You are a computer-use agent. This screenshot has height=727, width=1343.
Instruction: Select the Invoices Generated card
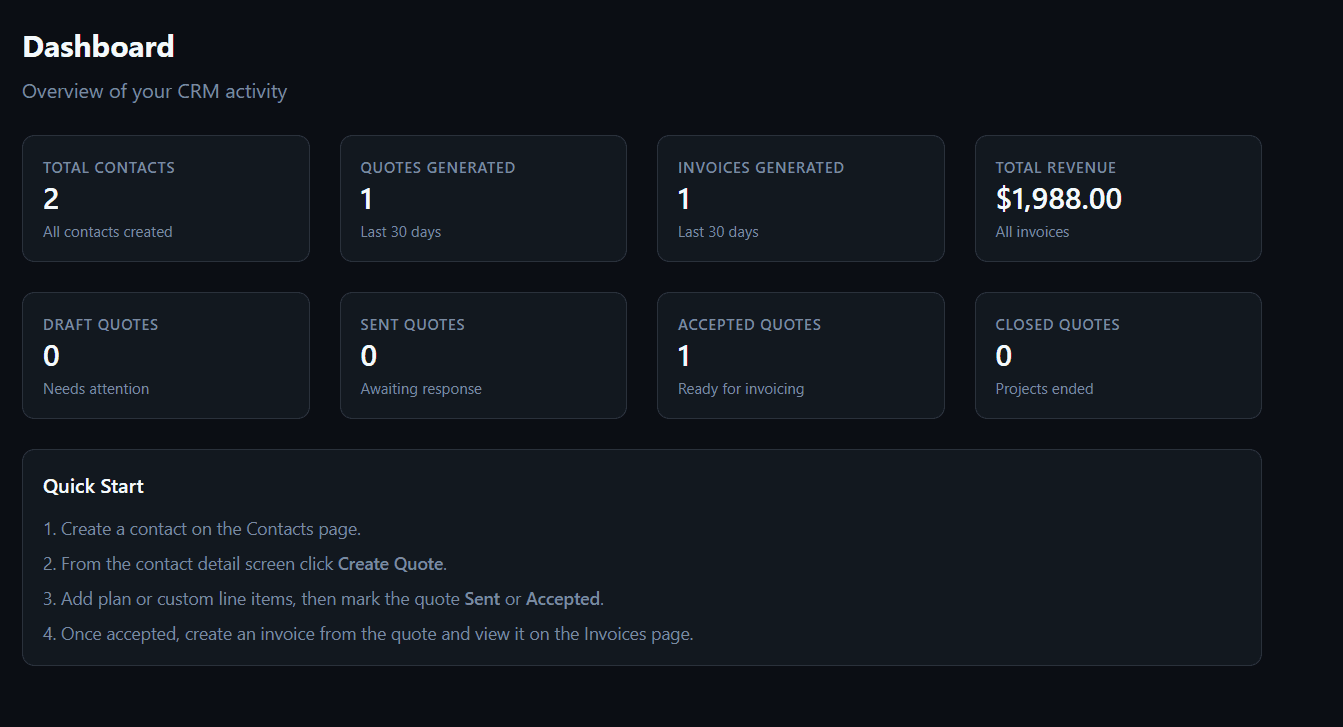tap(800, 198)
